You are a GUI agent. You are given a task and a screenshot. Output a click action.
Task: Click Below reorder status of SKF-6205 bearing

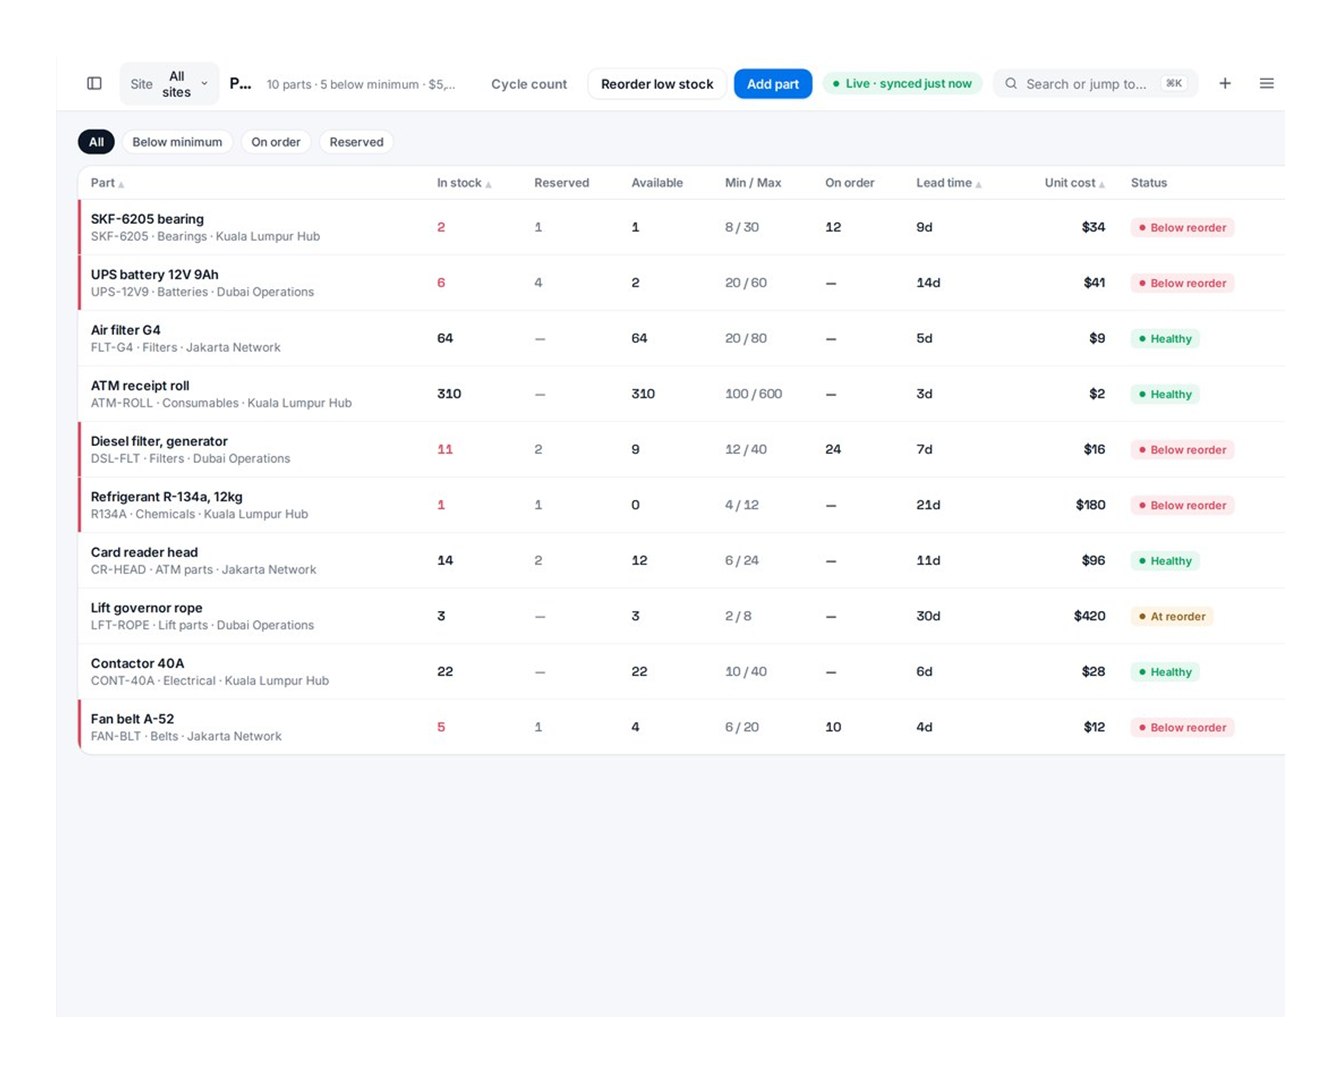click(1182, 228)
